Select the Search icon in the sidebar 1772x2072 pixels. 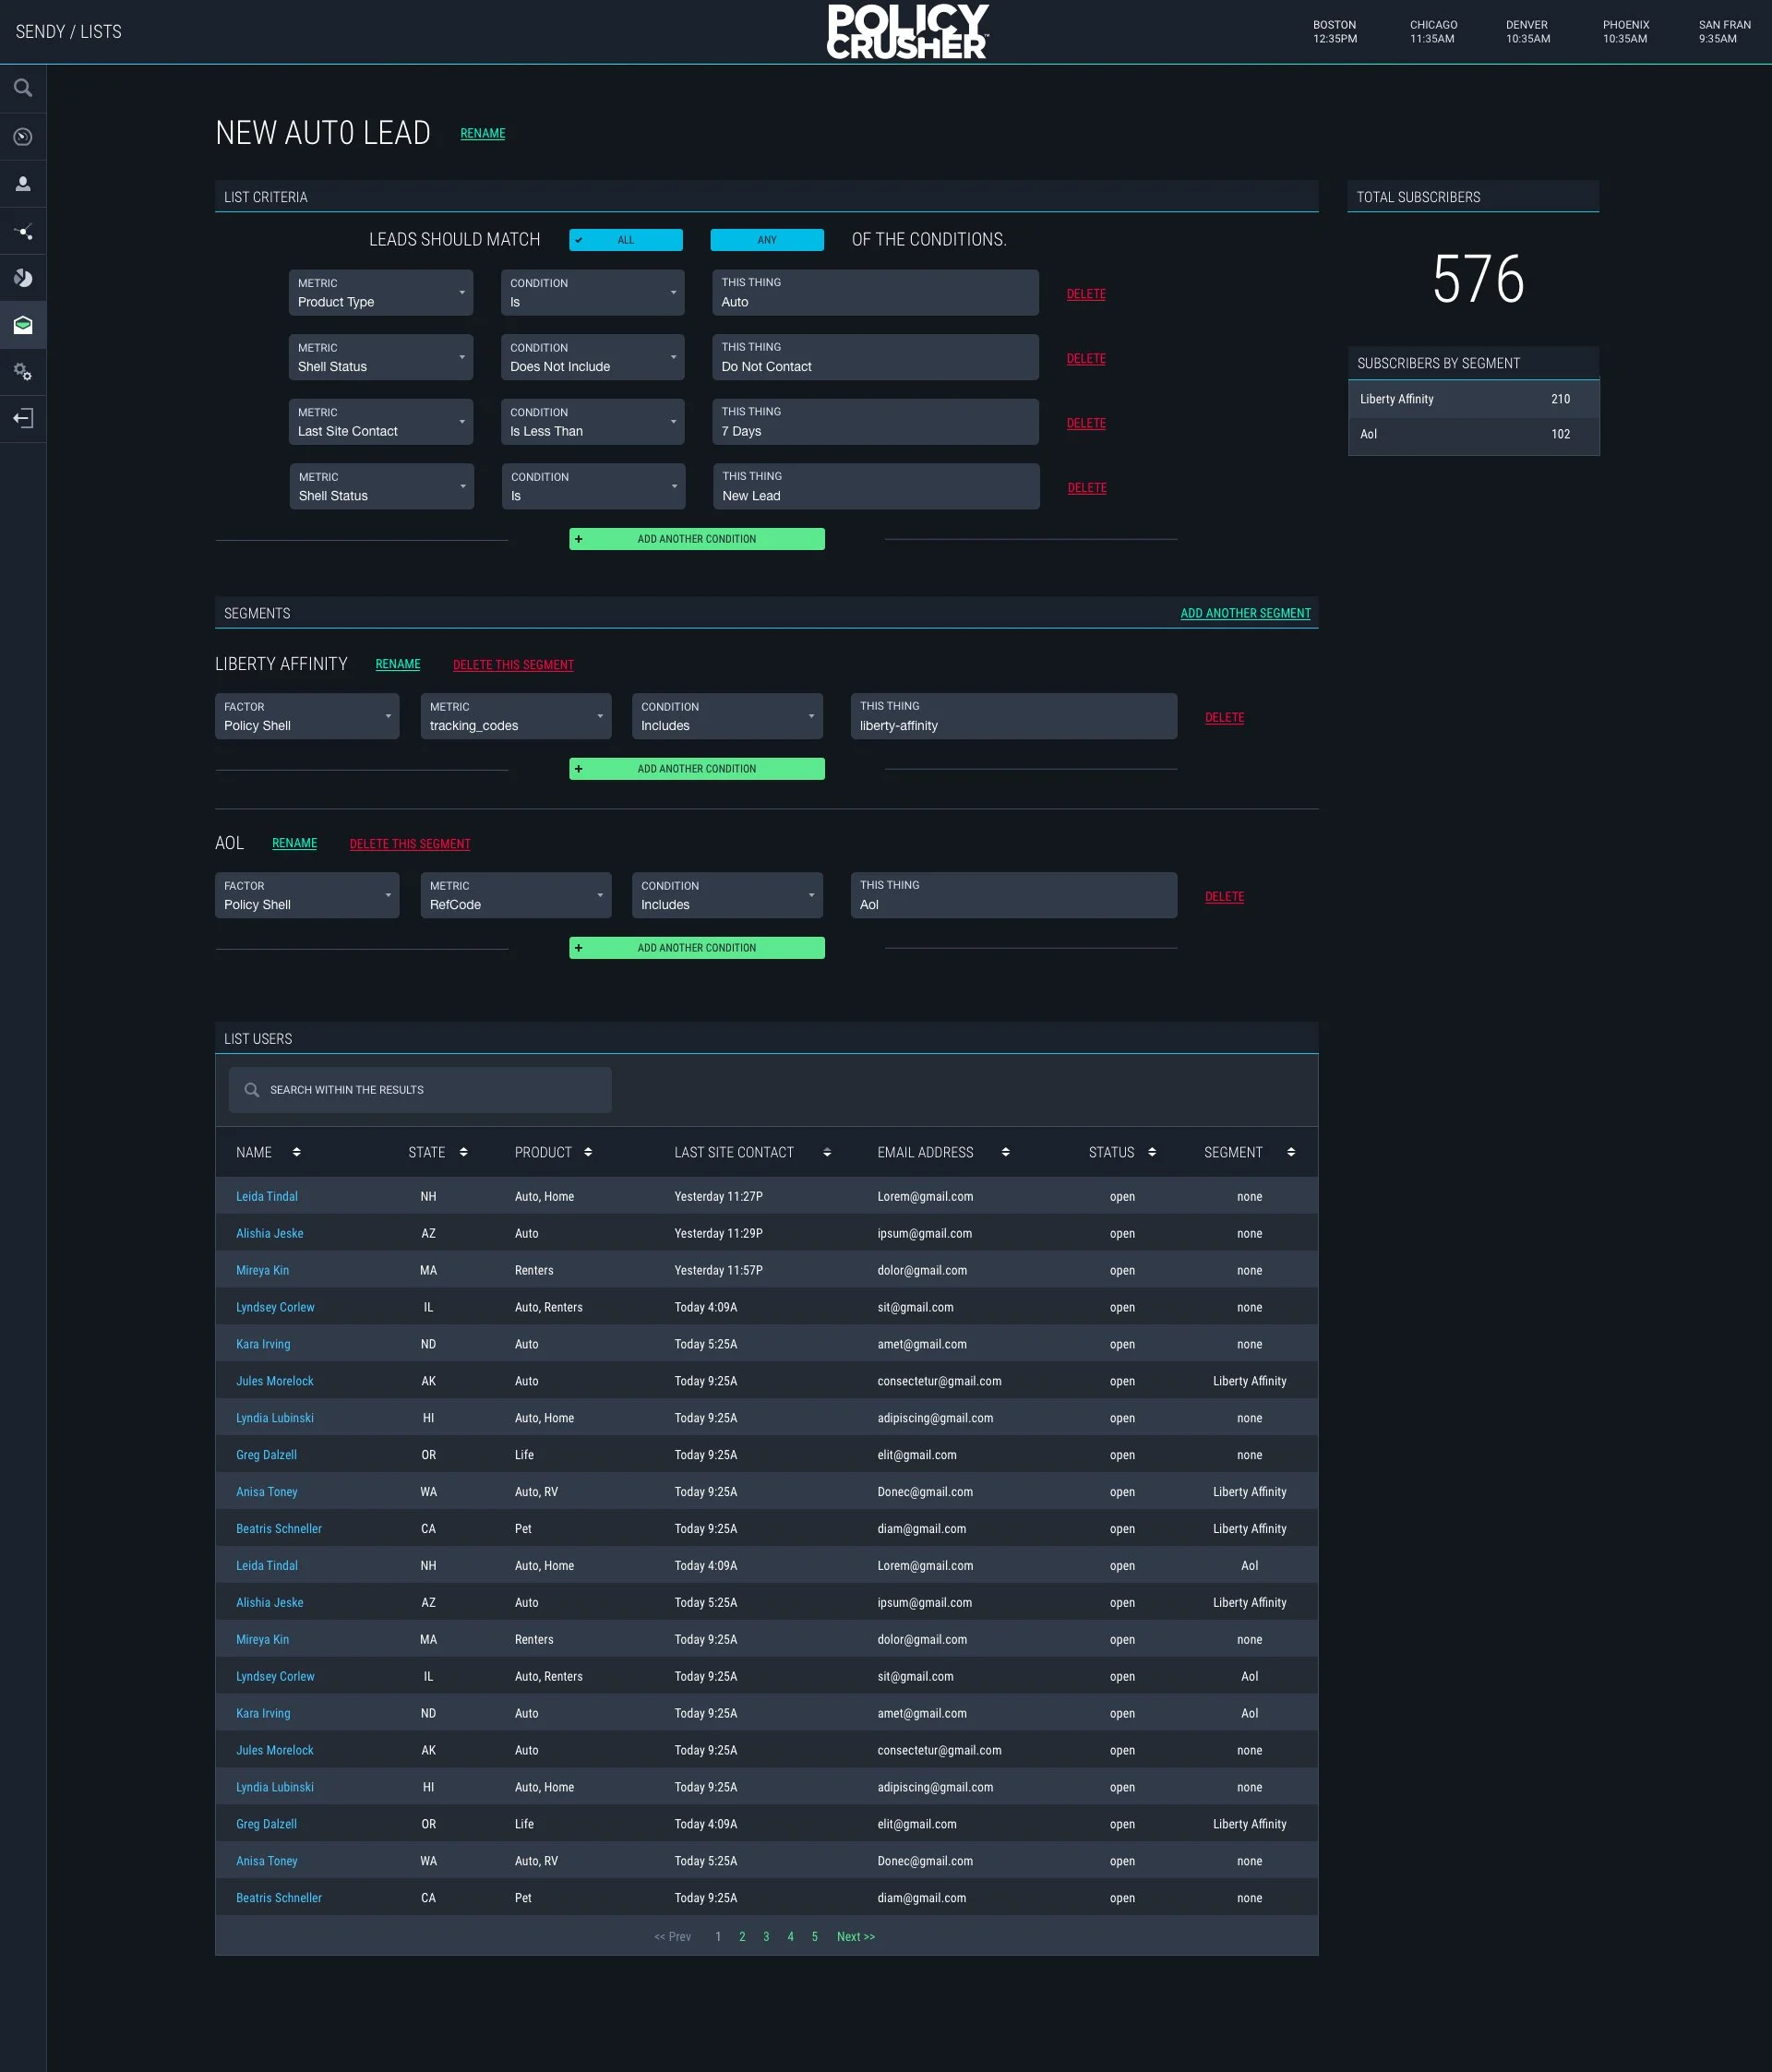click(x=23, y=88)
